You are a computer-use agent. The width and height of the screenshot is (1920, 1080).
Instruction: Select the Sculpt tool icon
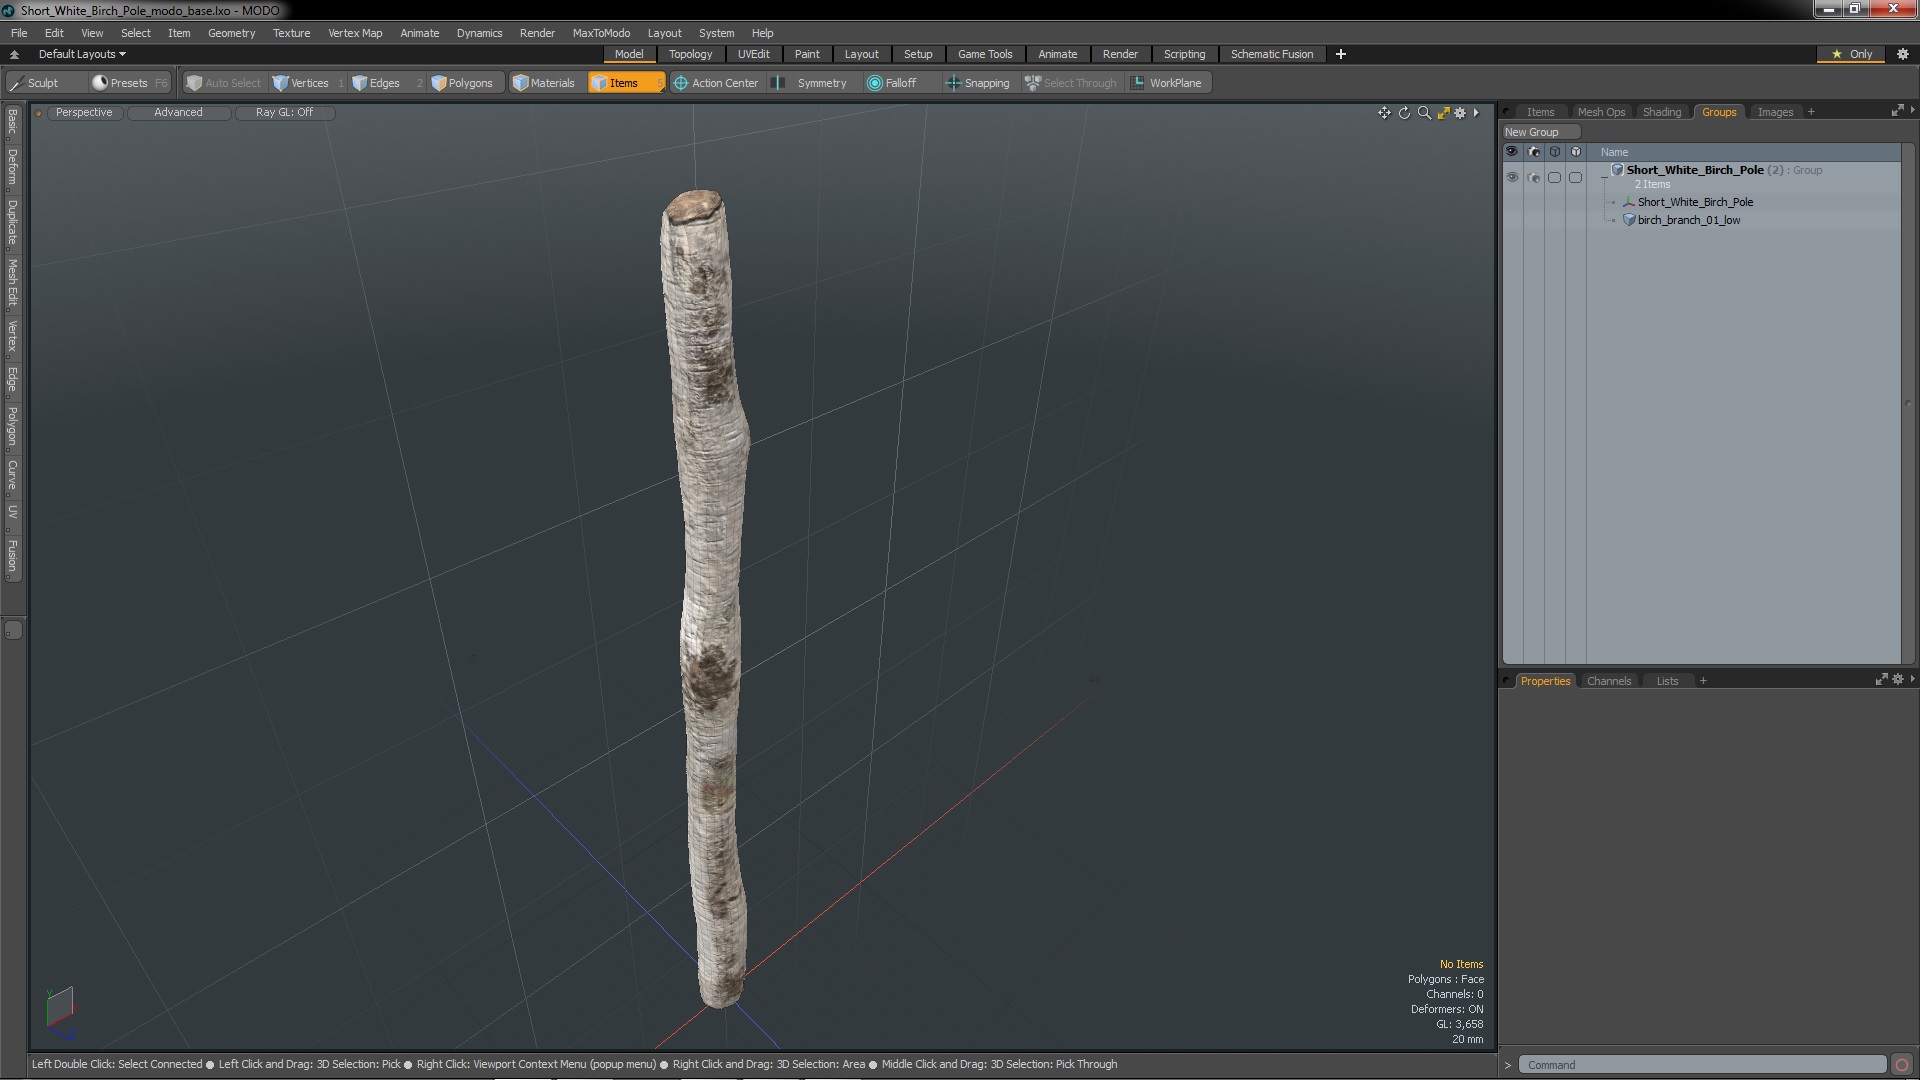[17, 83]
